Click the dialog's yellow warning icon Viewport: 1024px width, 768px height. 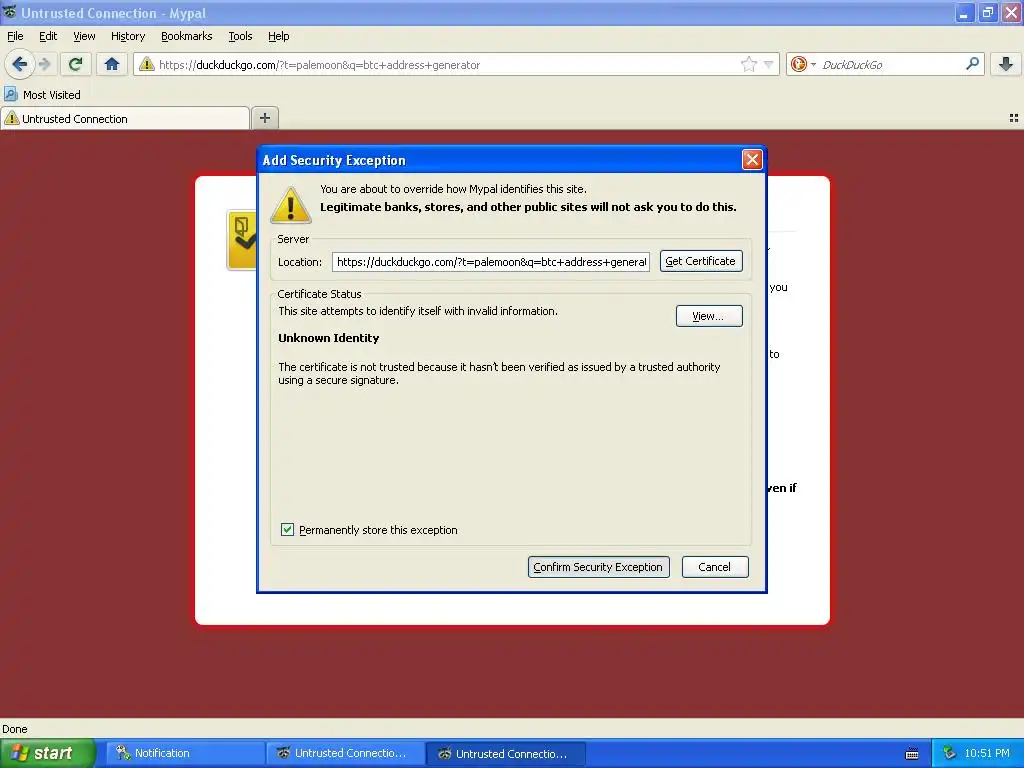291,205
